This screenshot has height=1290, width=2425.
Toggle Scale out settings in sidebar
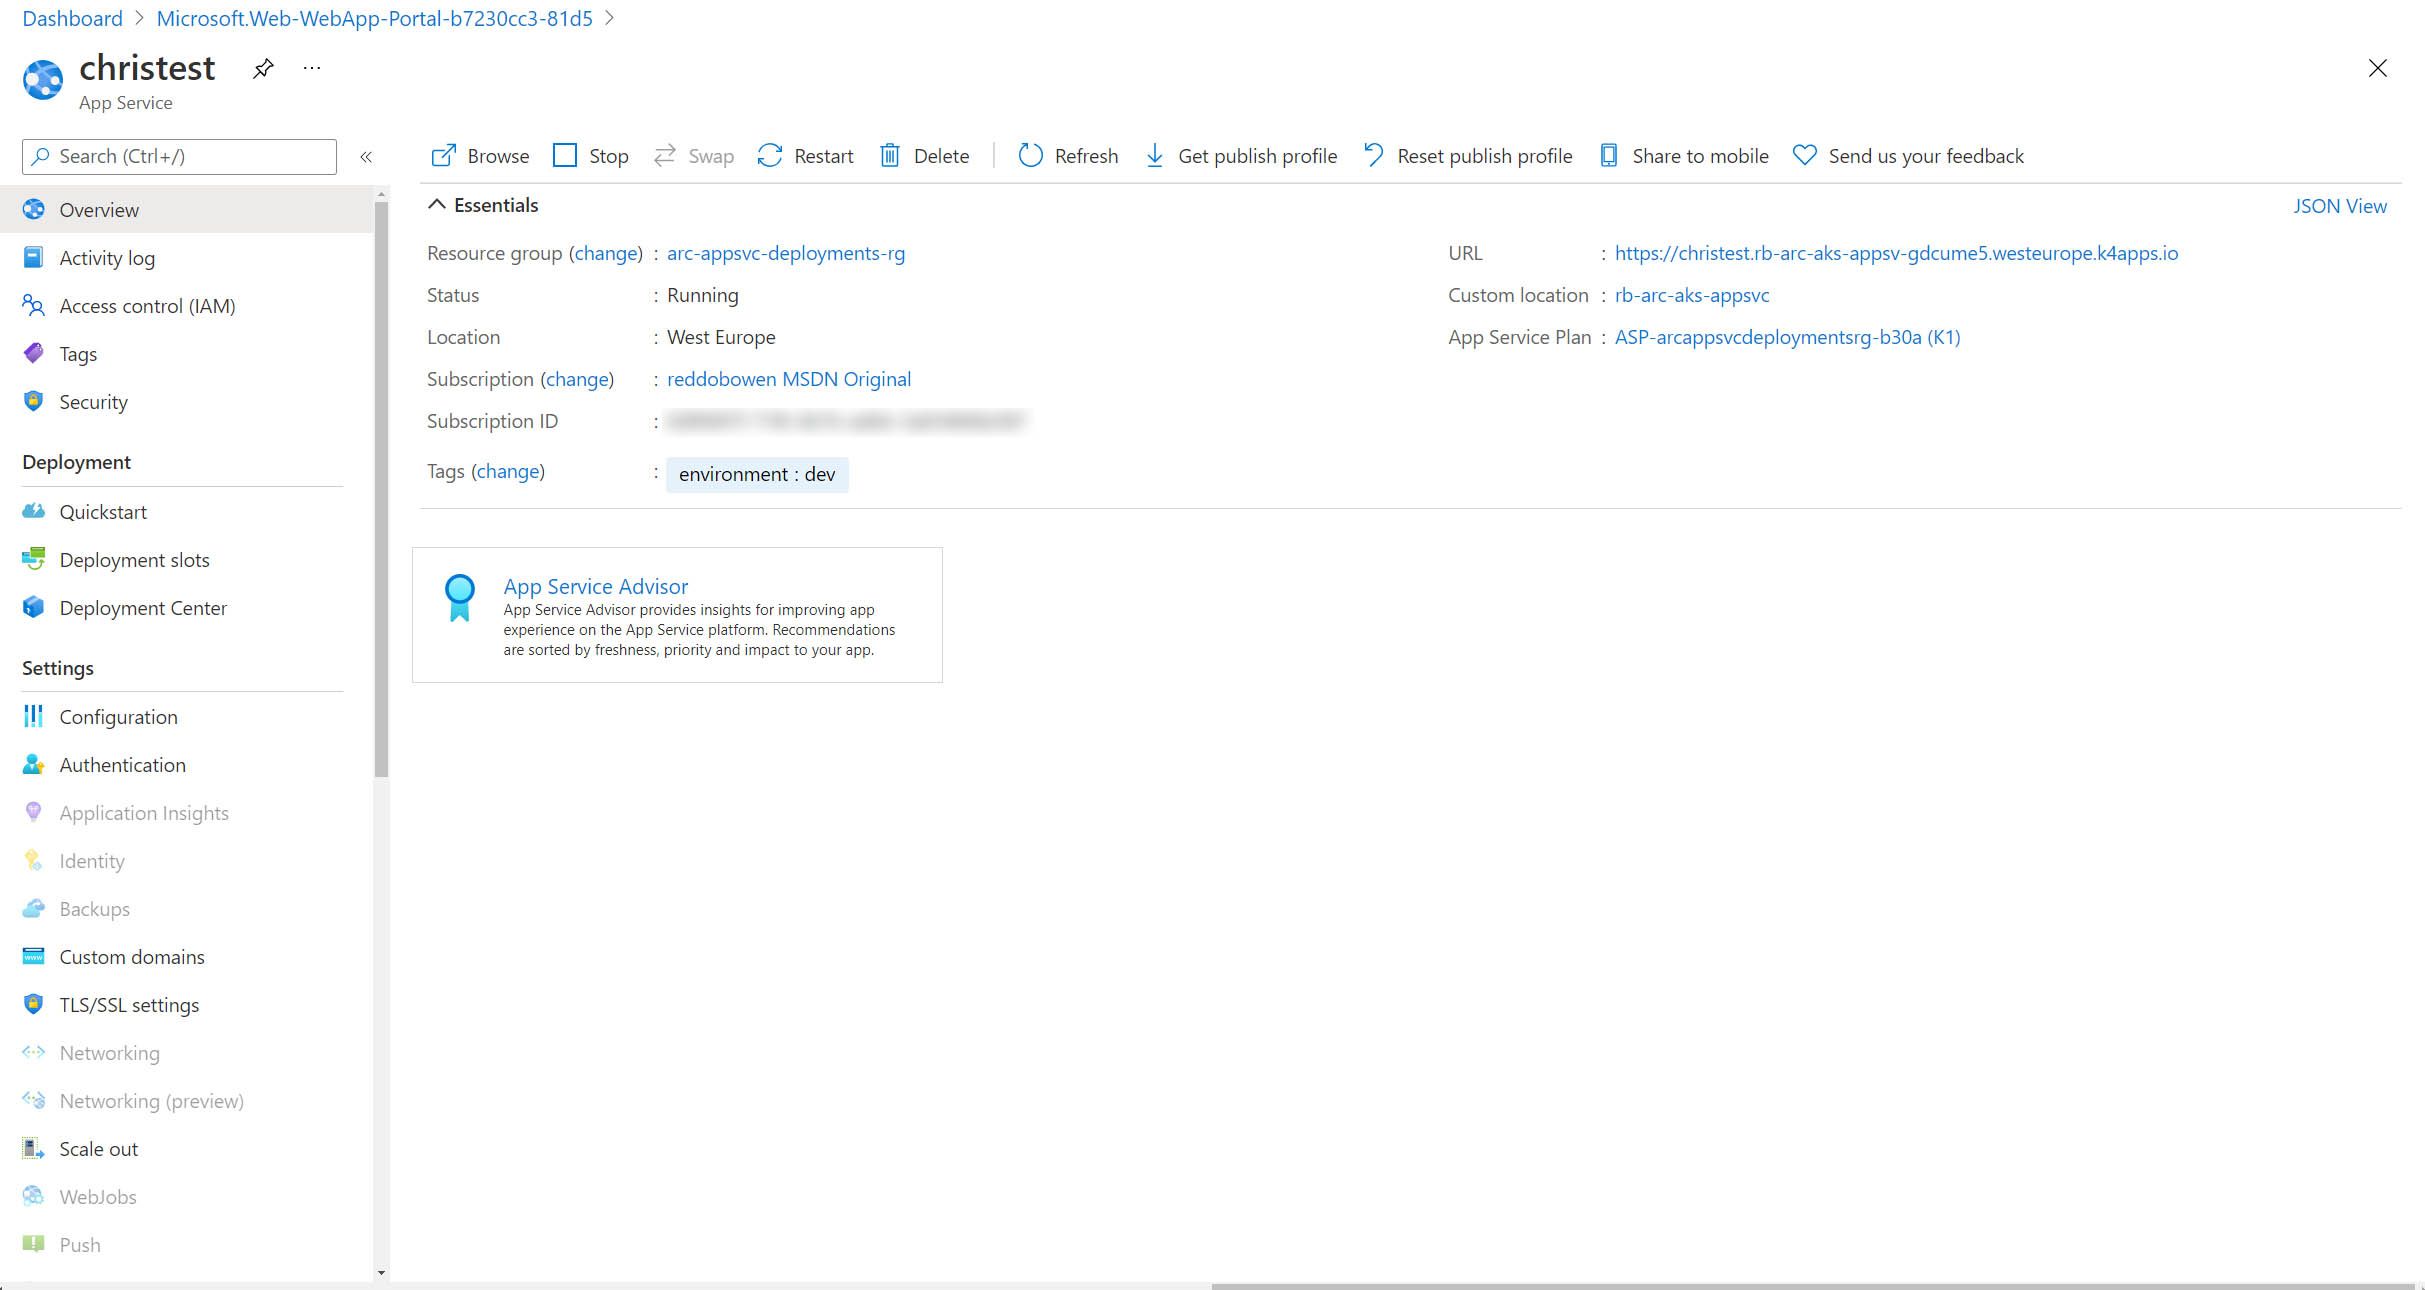pos(98,1147)
